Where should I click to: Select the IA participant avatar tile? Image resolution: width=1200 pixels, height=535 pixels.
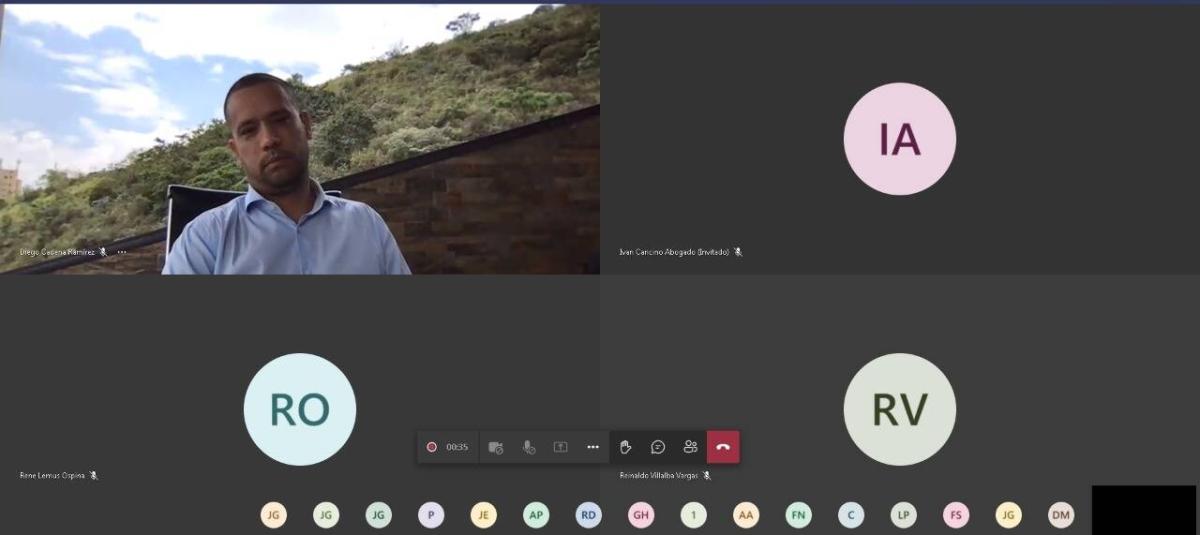pyautogui.click(x=899, y=139)
